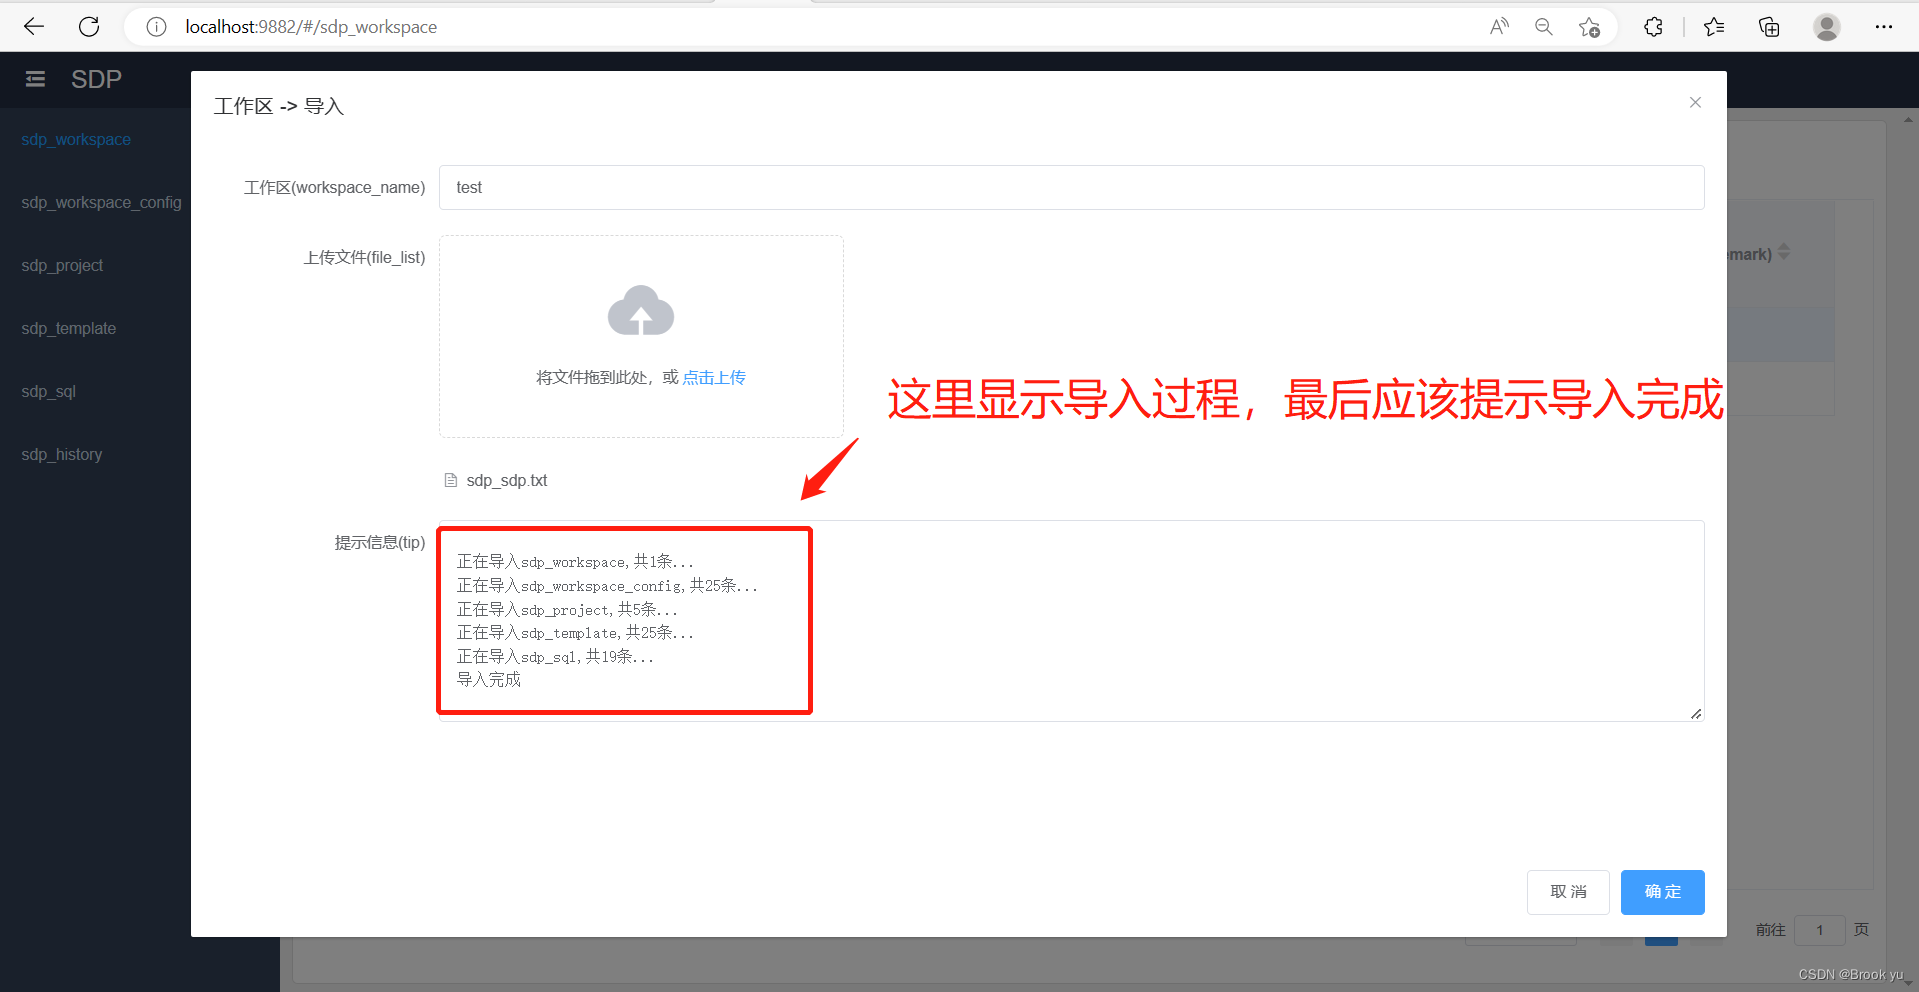1919x992 pixels.
Task: Cancel the import dialog with 取消
Action: (1567, 891)
